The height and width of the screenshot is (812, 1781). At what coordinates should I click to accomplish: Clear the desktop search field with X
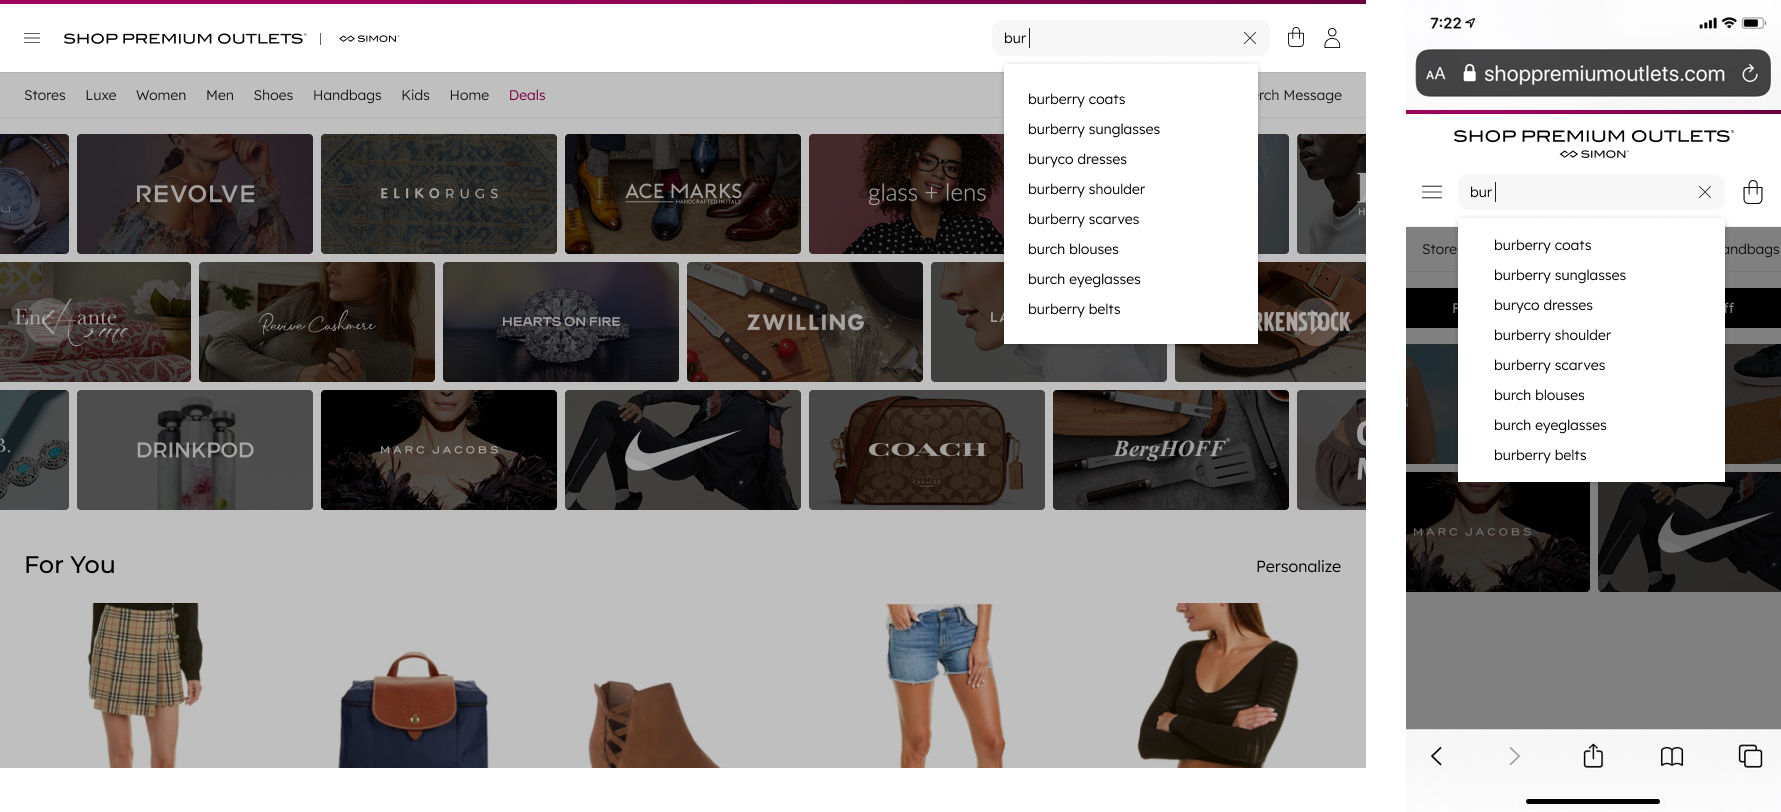1250,38
